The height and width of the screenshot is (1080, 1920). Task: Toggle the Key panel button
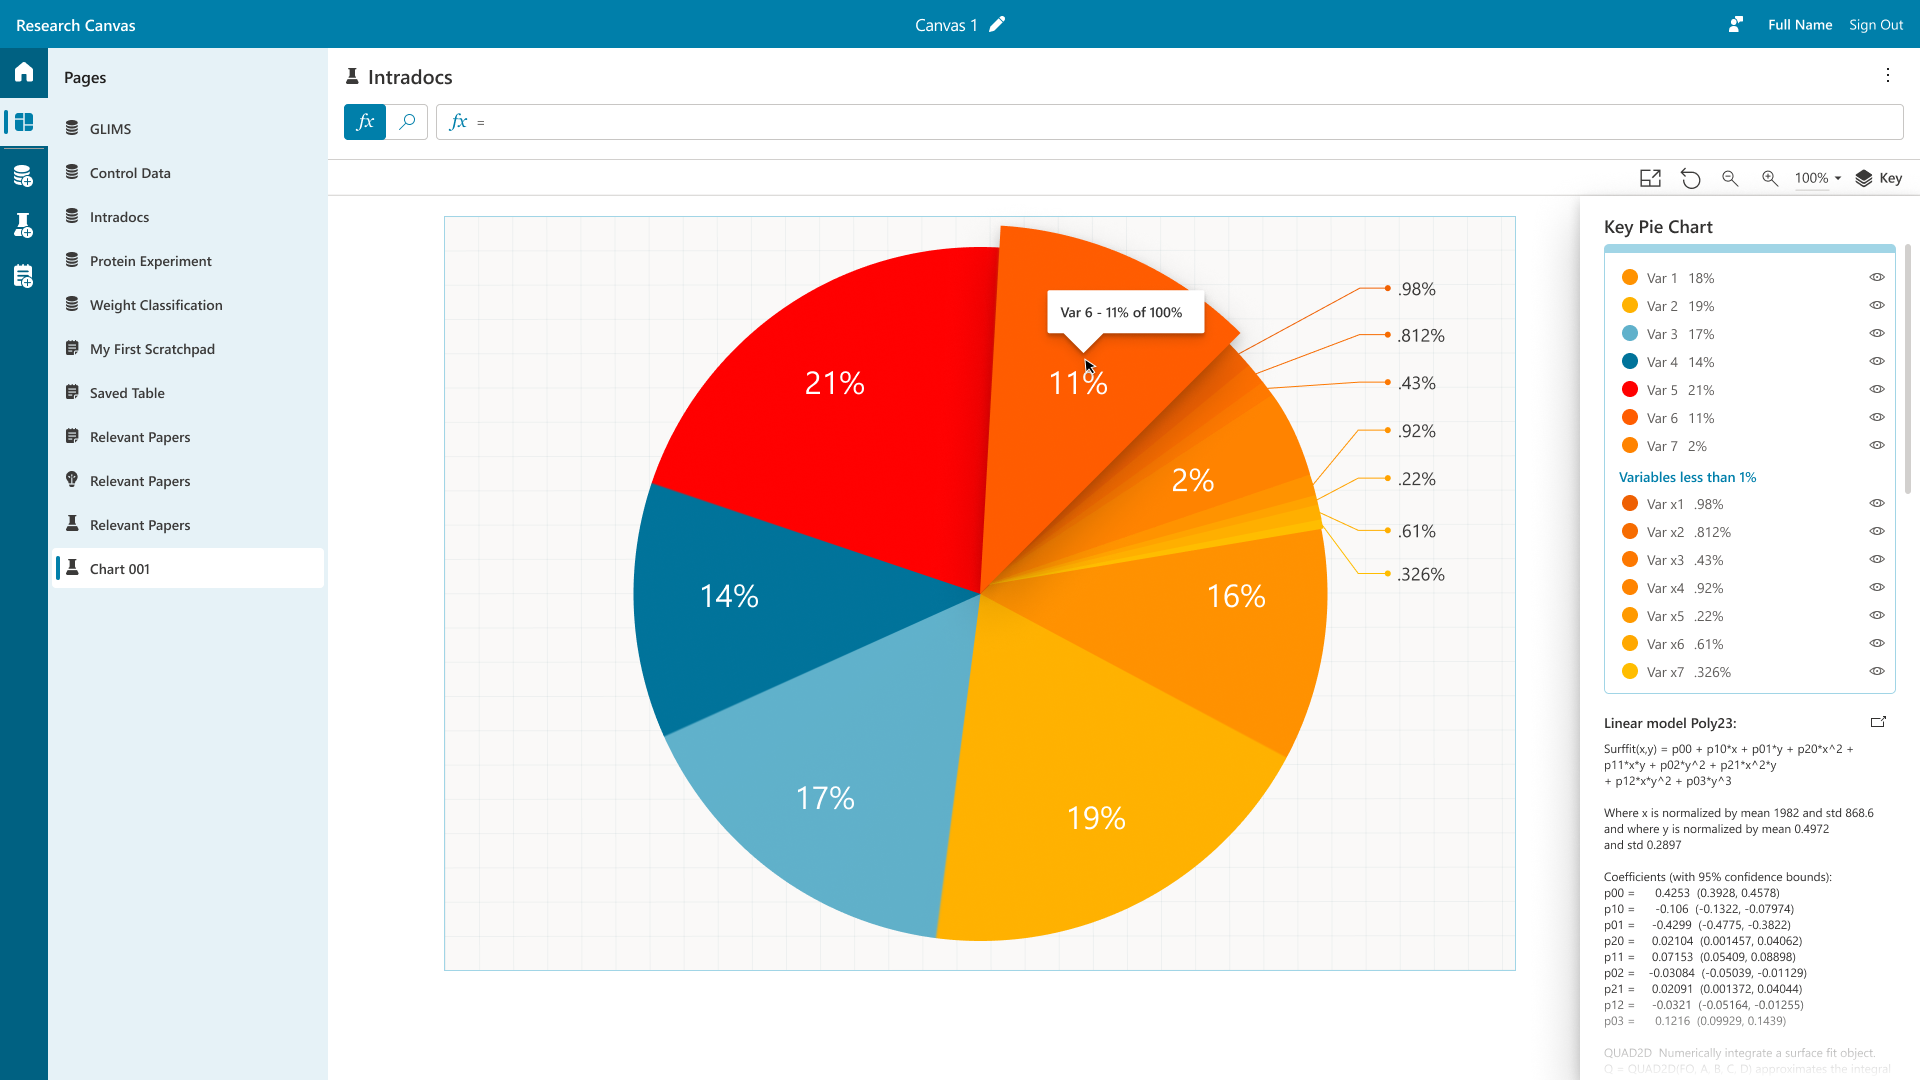click(x=1879, y=178)
